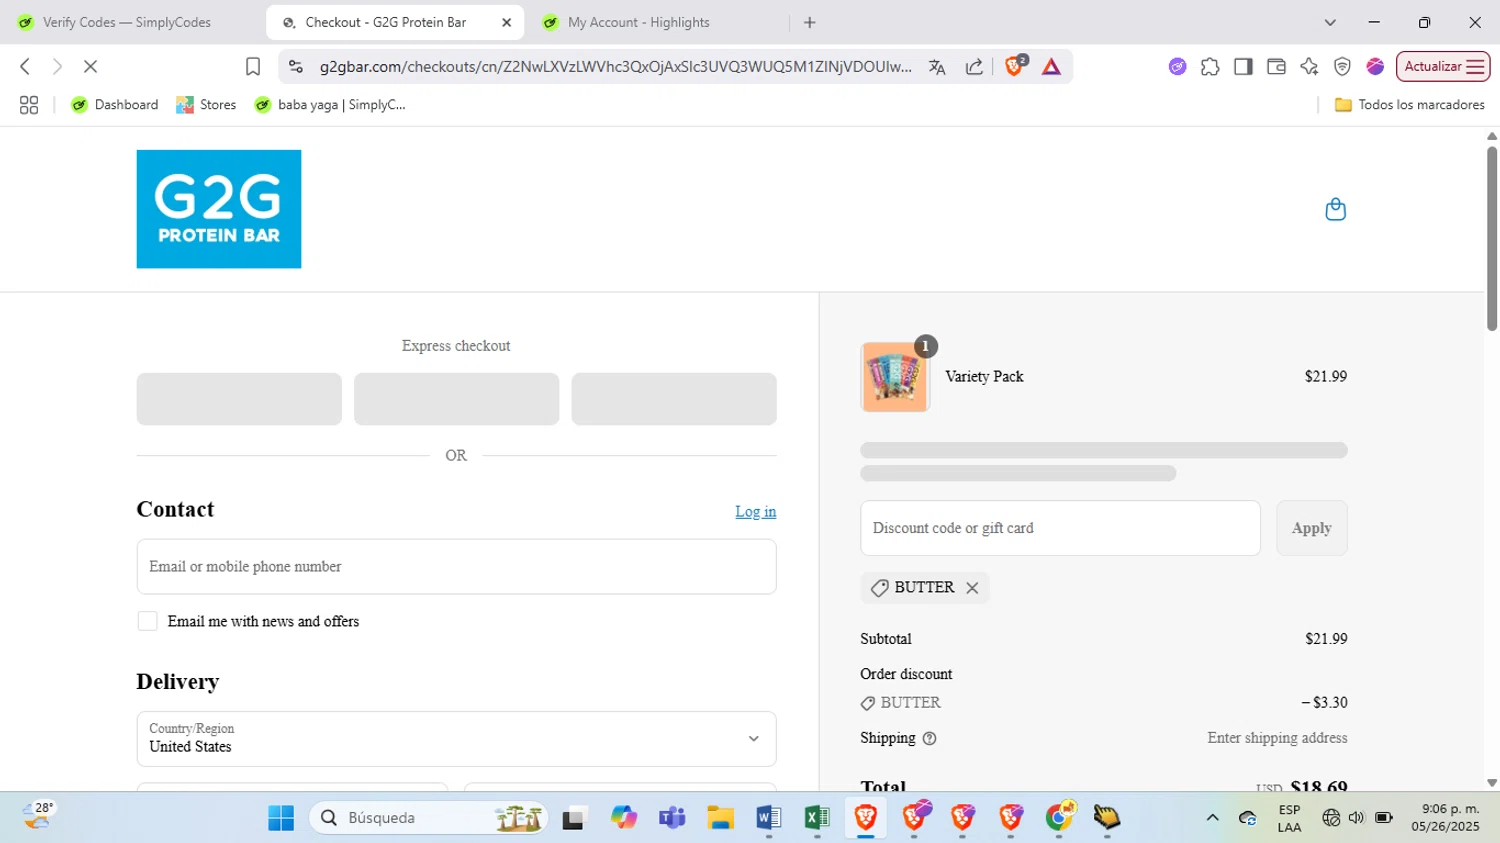Screen dimensions: 1500x843
Task: Open Stores bookmark
Action: [x=206, y=105]
